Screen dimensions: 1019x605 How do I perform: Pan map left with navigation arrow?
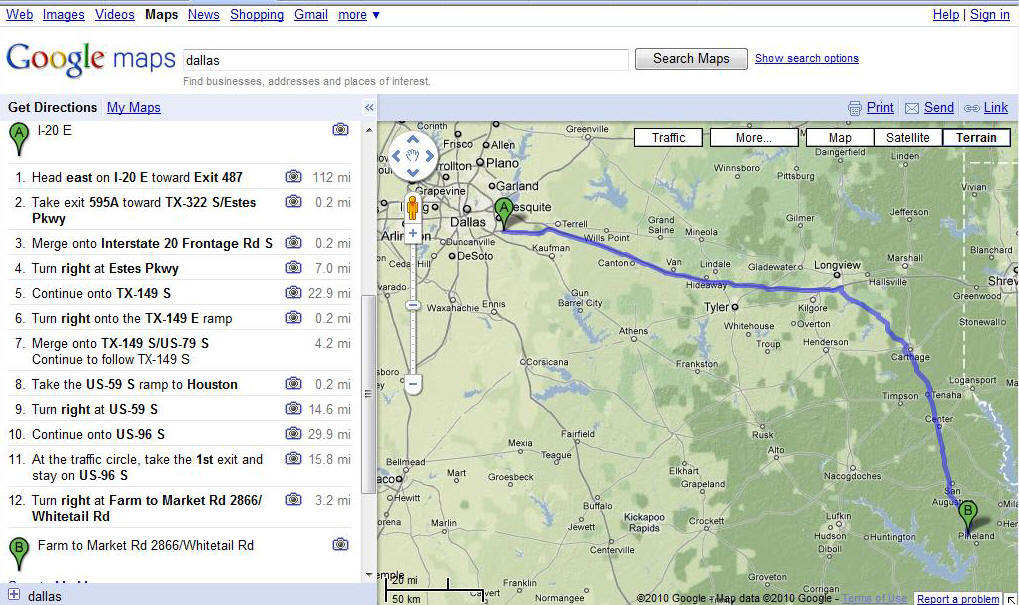pos(396,156)
